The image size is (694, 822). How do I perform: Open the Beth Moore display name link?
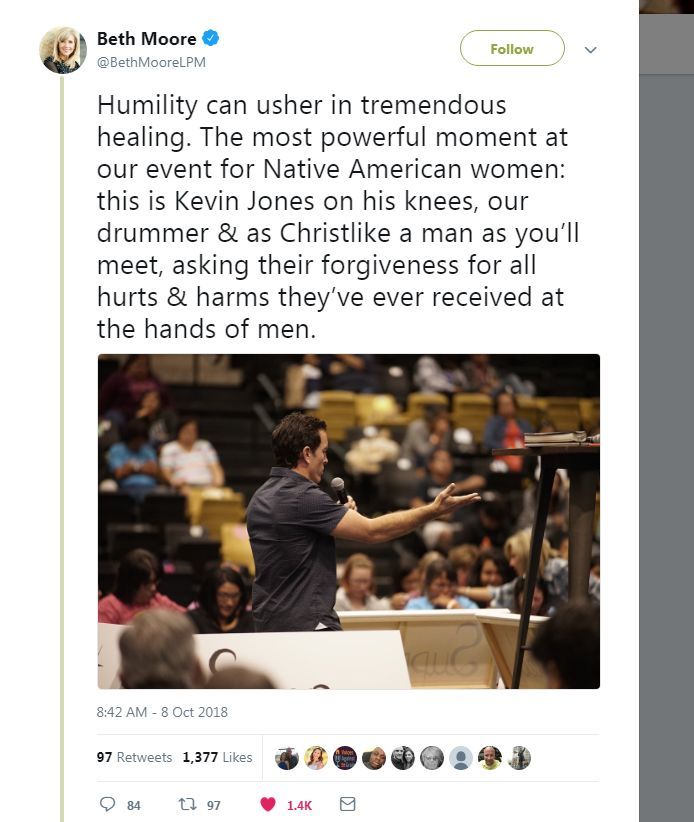click(147, 38)
